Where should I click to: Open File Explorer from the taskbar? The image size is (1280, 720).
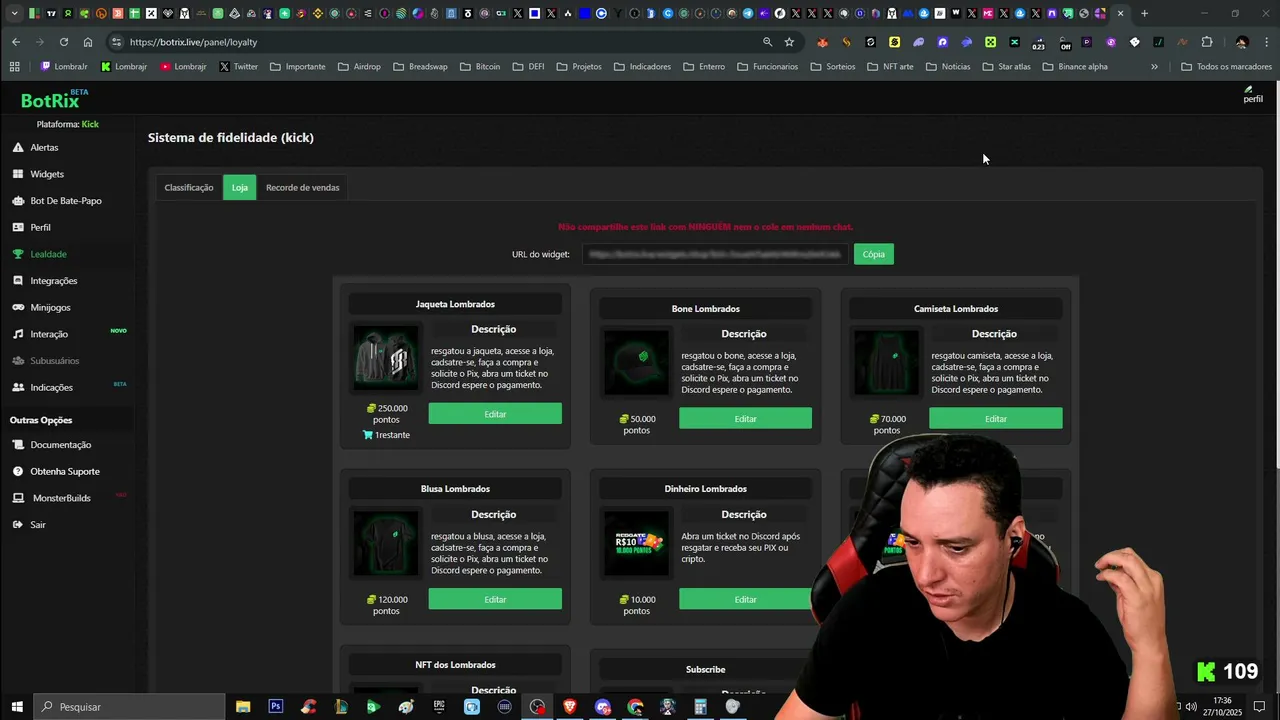pos(243,707)
